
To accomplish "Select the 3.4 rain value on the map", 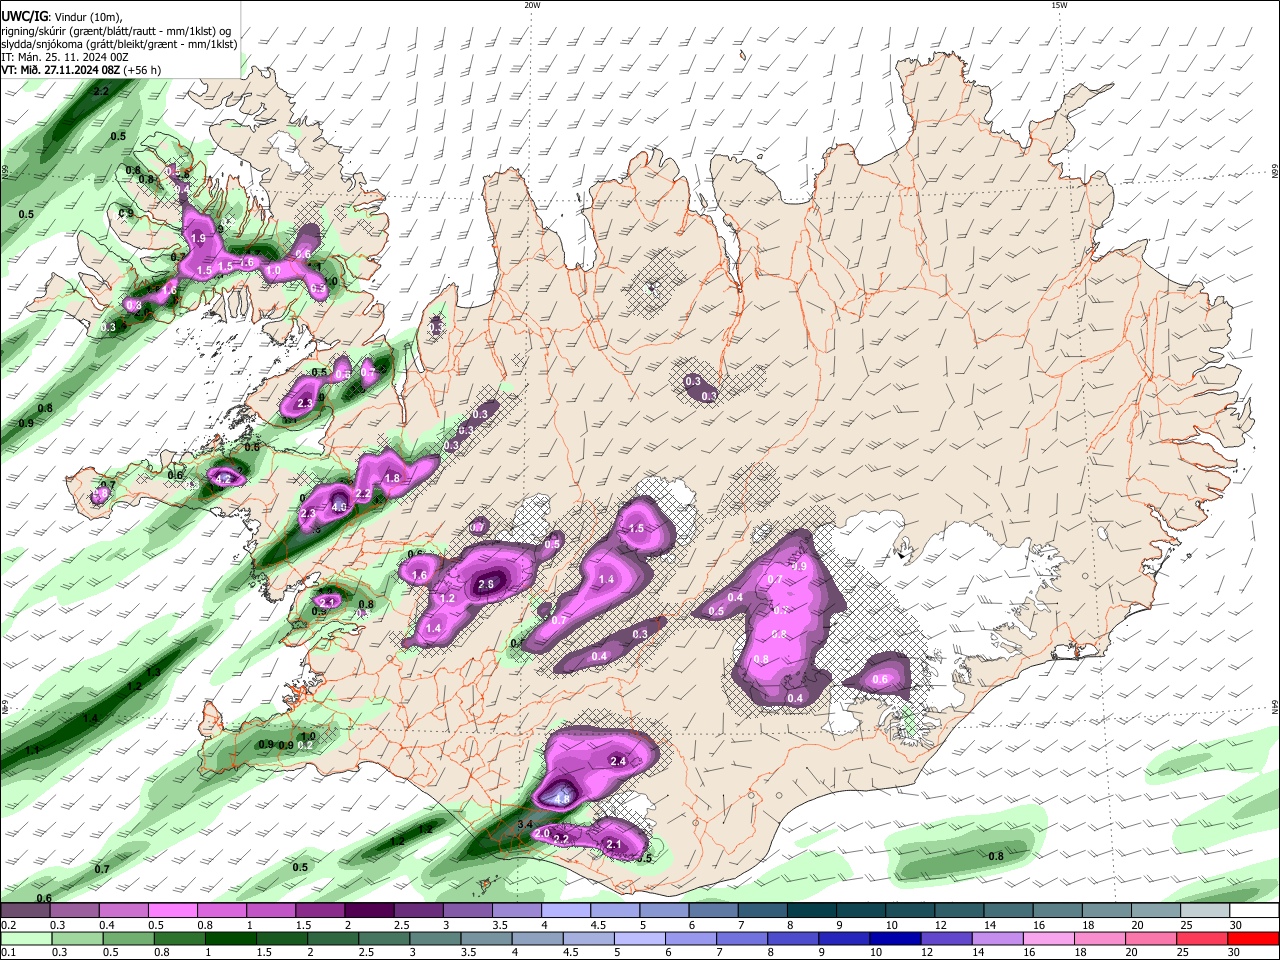I will click(525, 824).
